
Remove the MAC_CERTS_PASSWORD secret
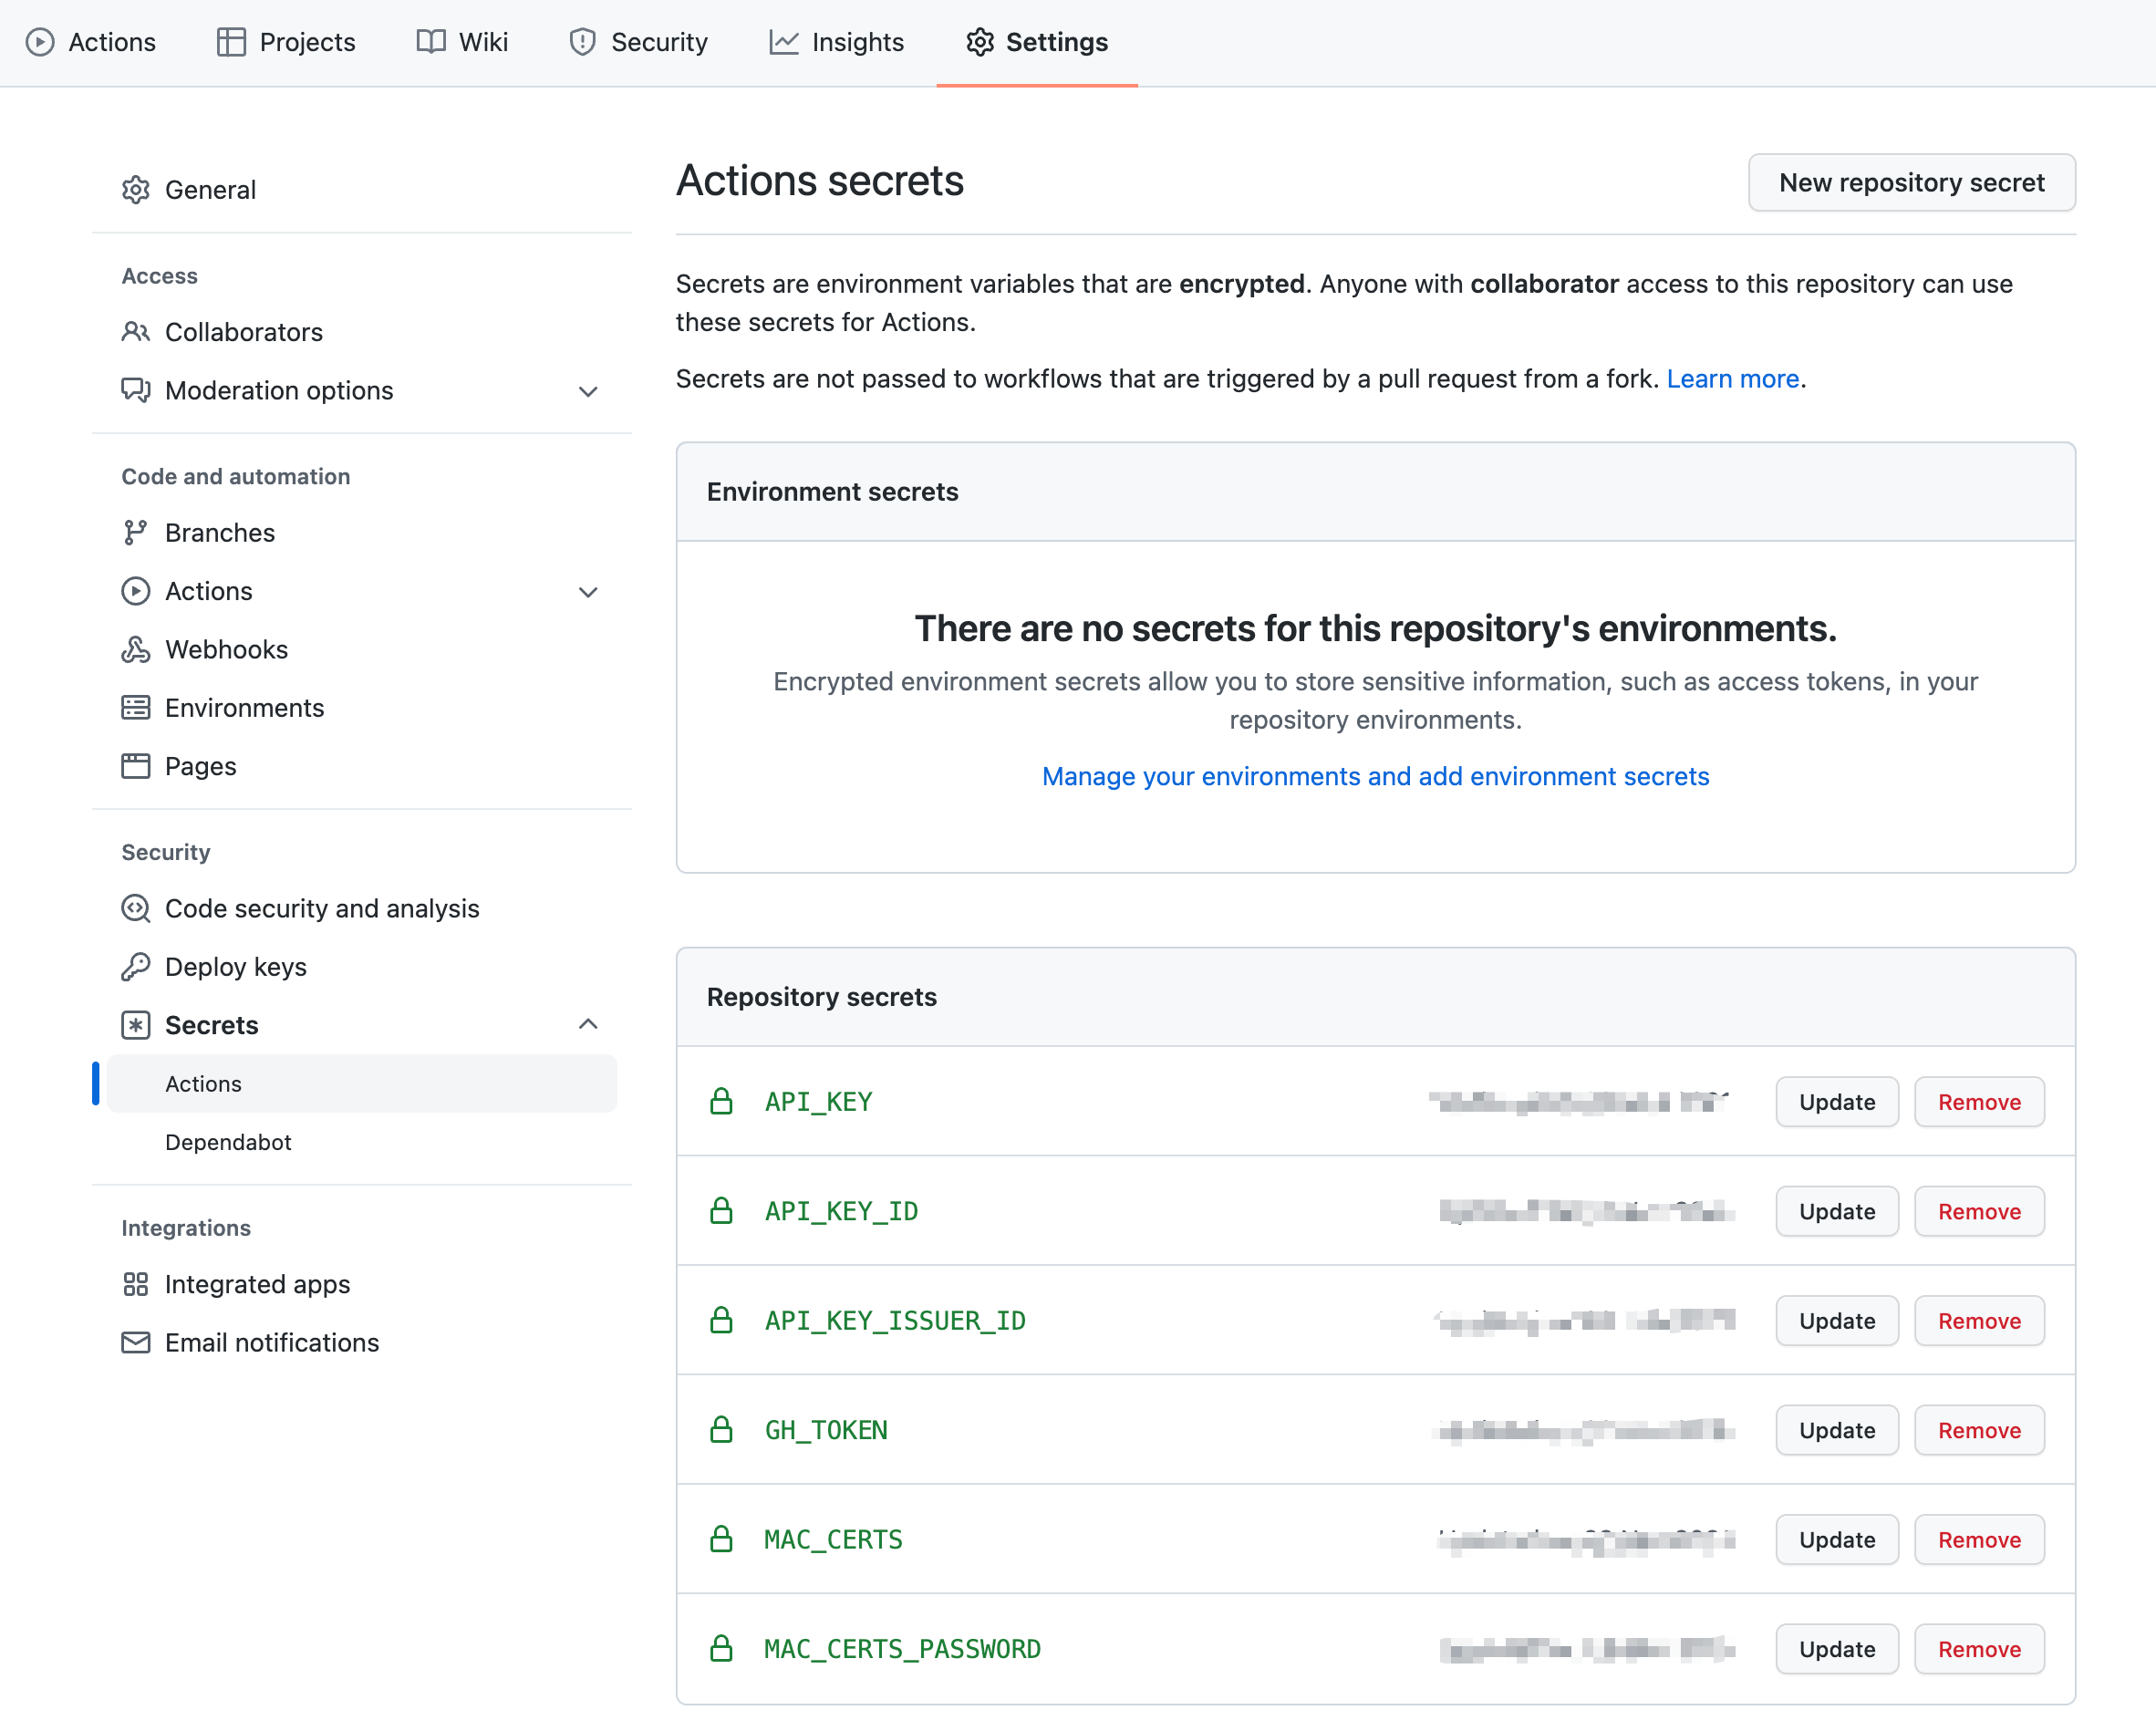1979,1649
